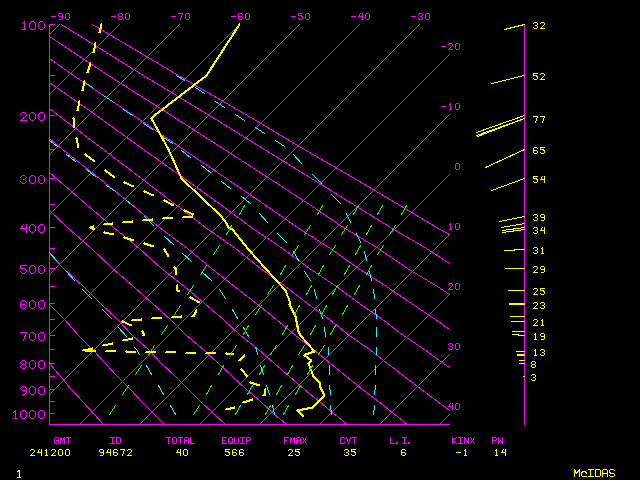
Task: Click the frame number 1 at bottom left
Action: [x=18, y=472]
